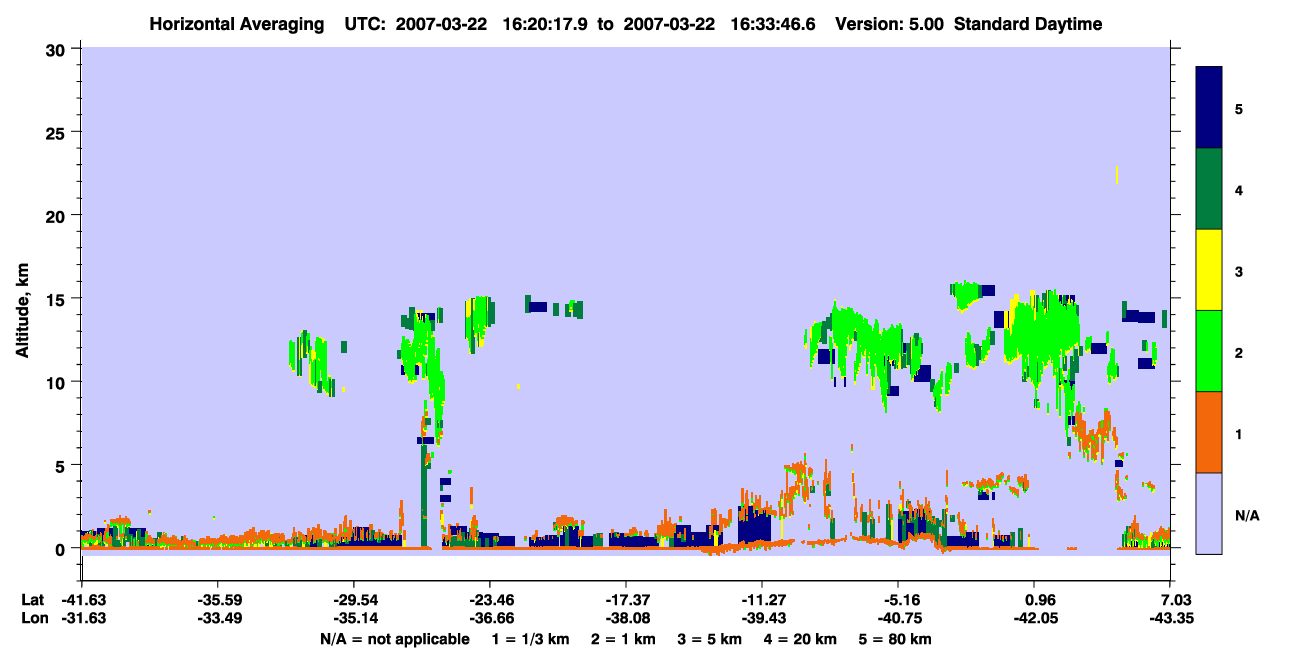Click the dark blue colorbar segment labeled 5
The width and height of the screenshot is (1300, 667).
1209,108
